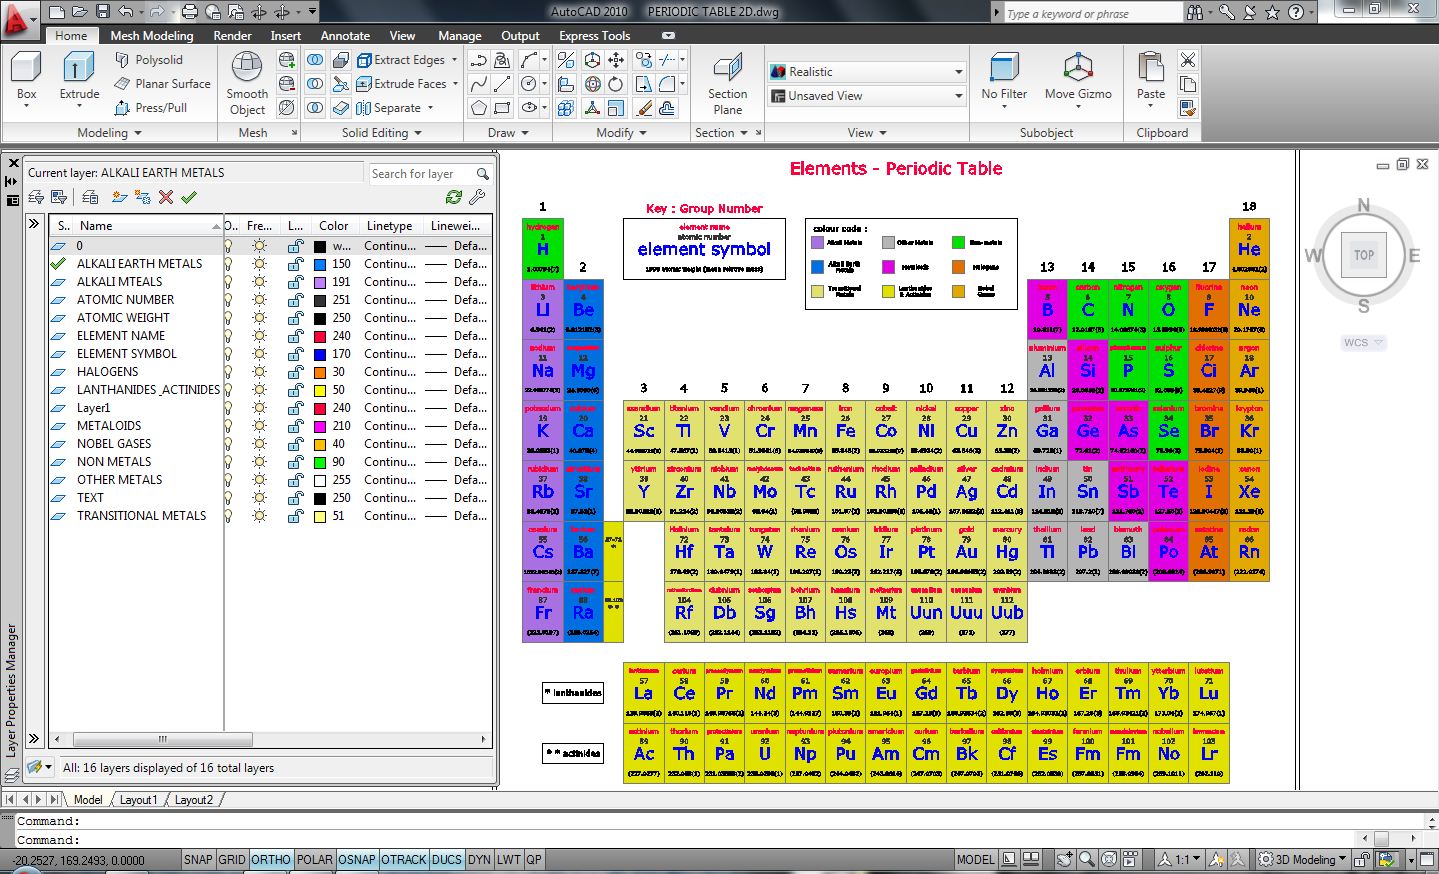Toggle the lock for METALOIDS layer
The image size is (1439, 874).
point(295,426)
